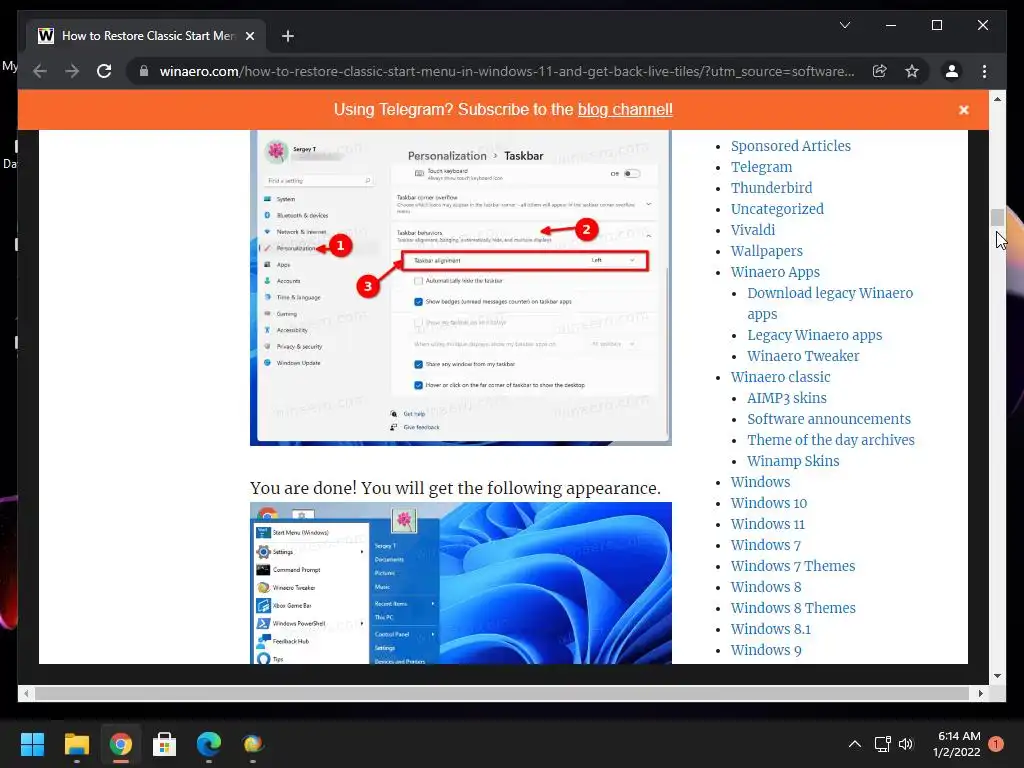Go back to the previous page
Screen dimensions: 1024x768
[x=40, y=71]
